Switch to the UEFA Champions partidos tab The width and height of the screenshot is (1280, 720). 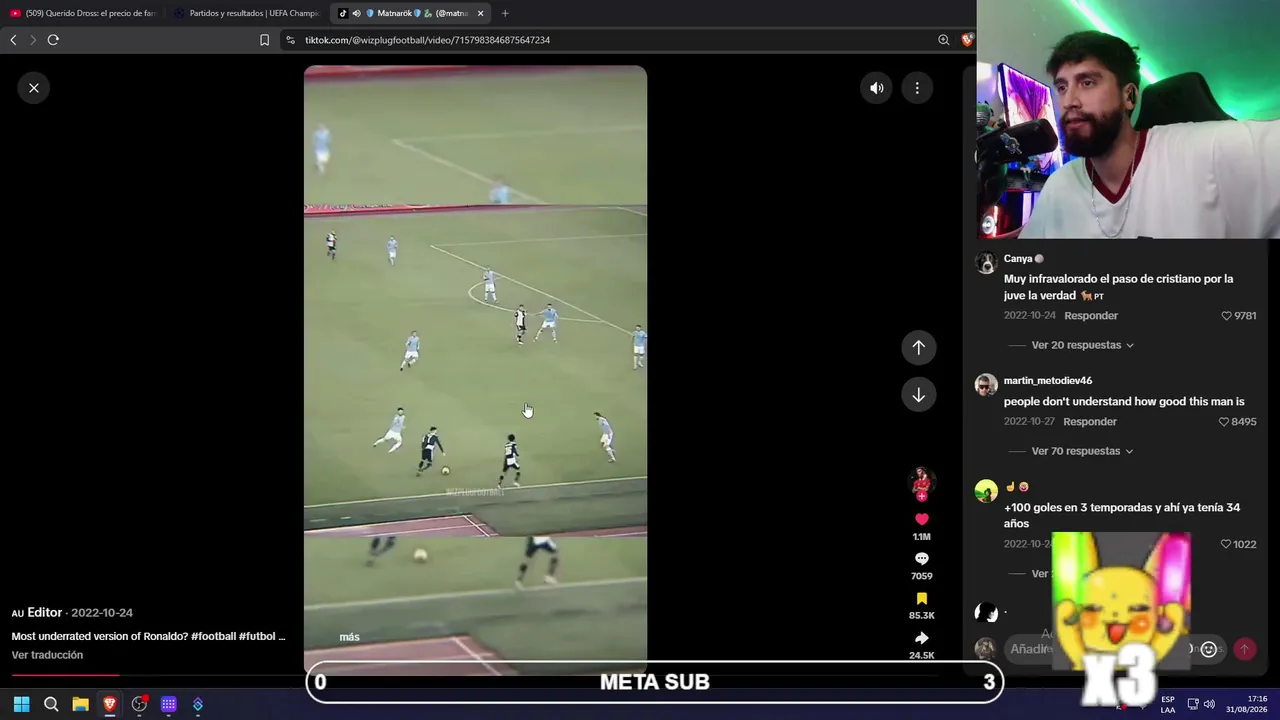coord(246,13)
